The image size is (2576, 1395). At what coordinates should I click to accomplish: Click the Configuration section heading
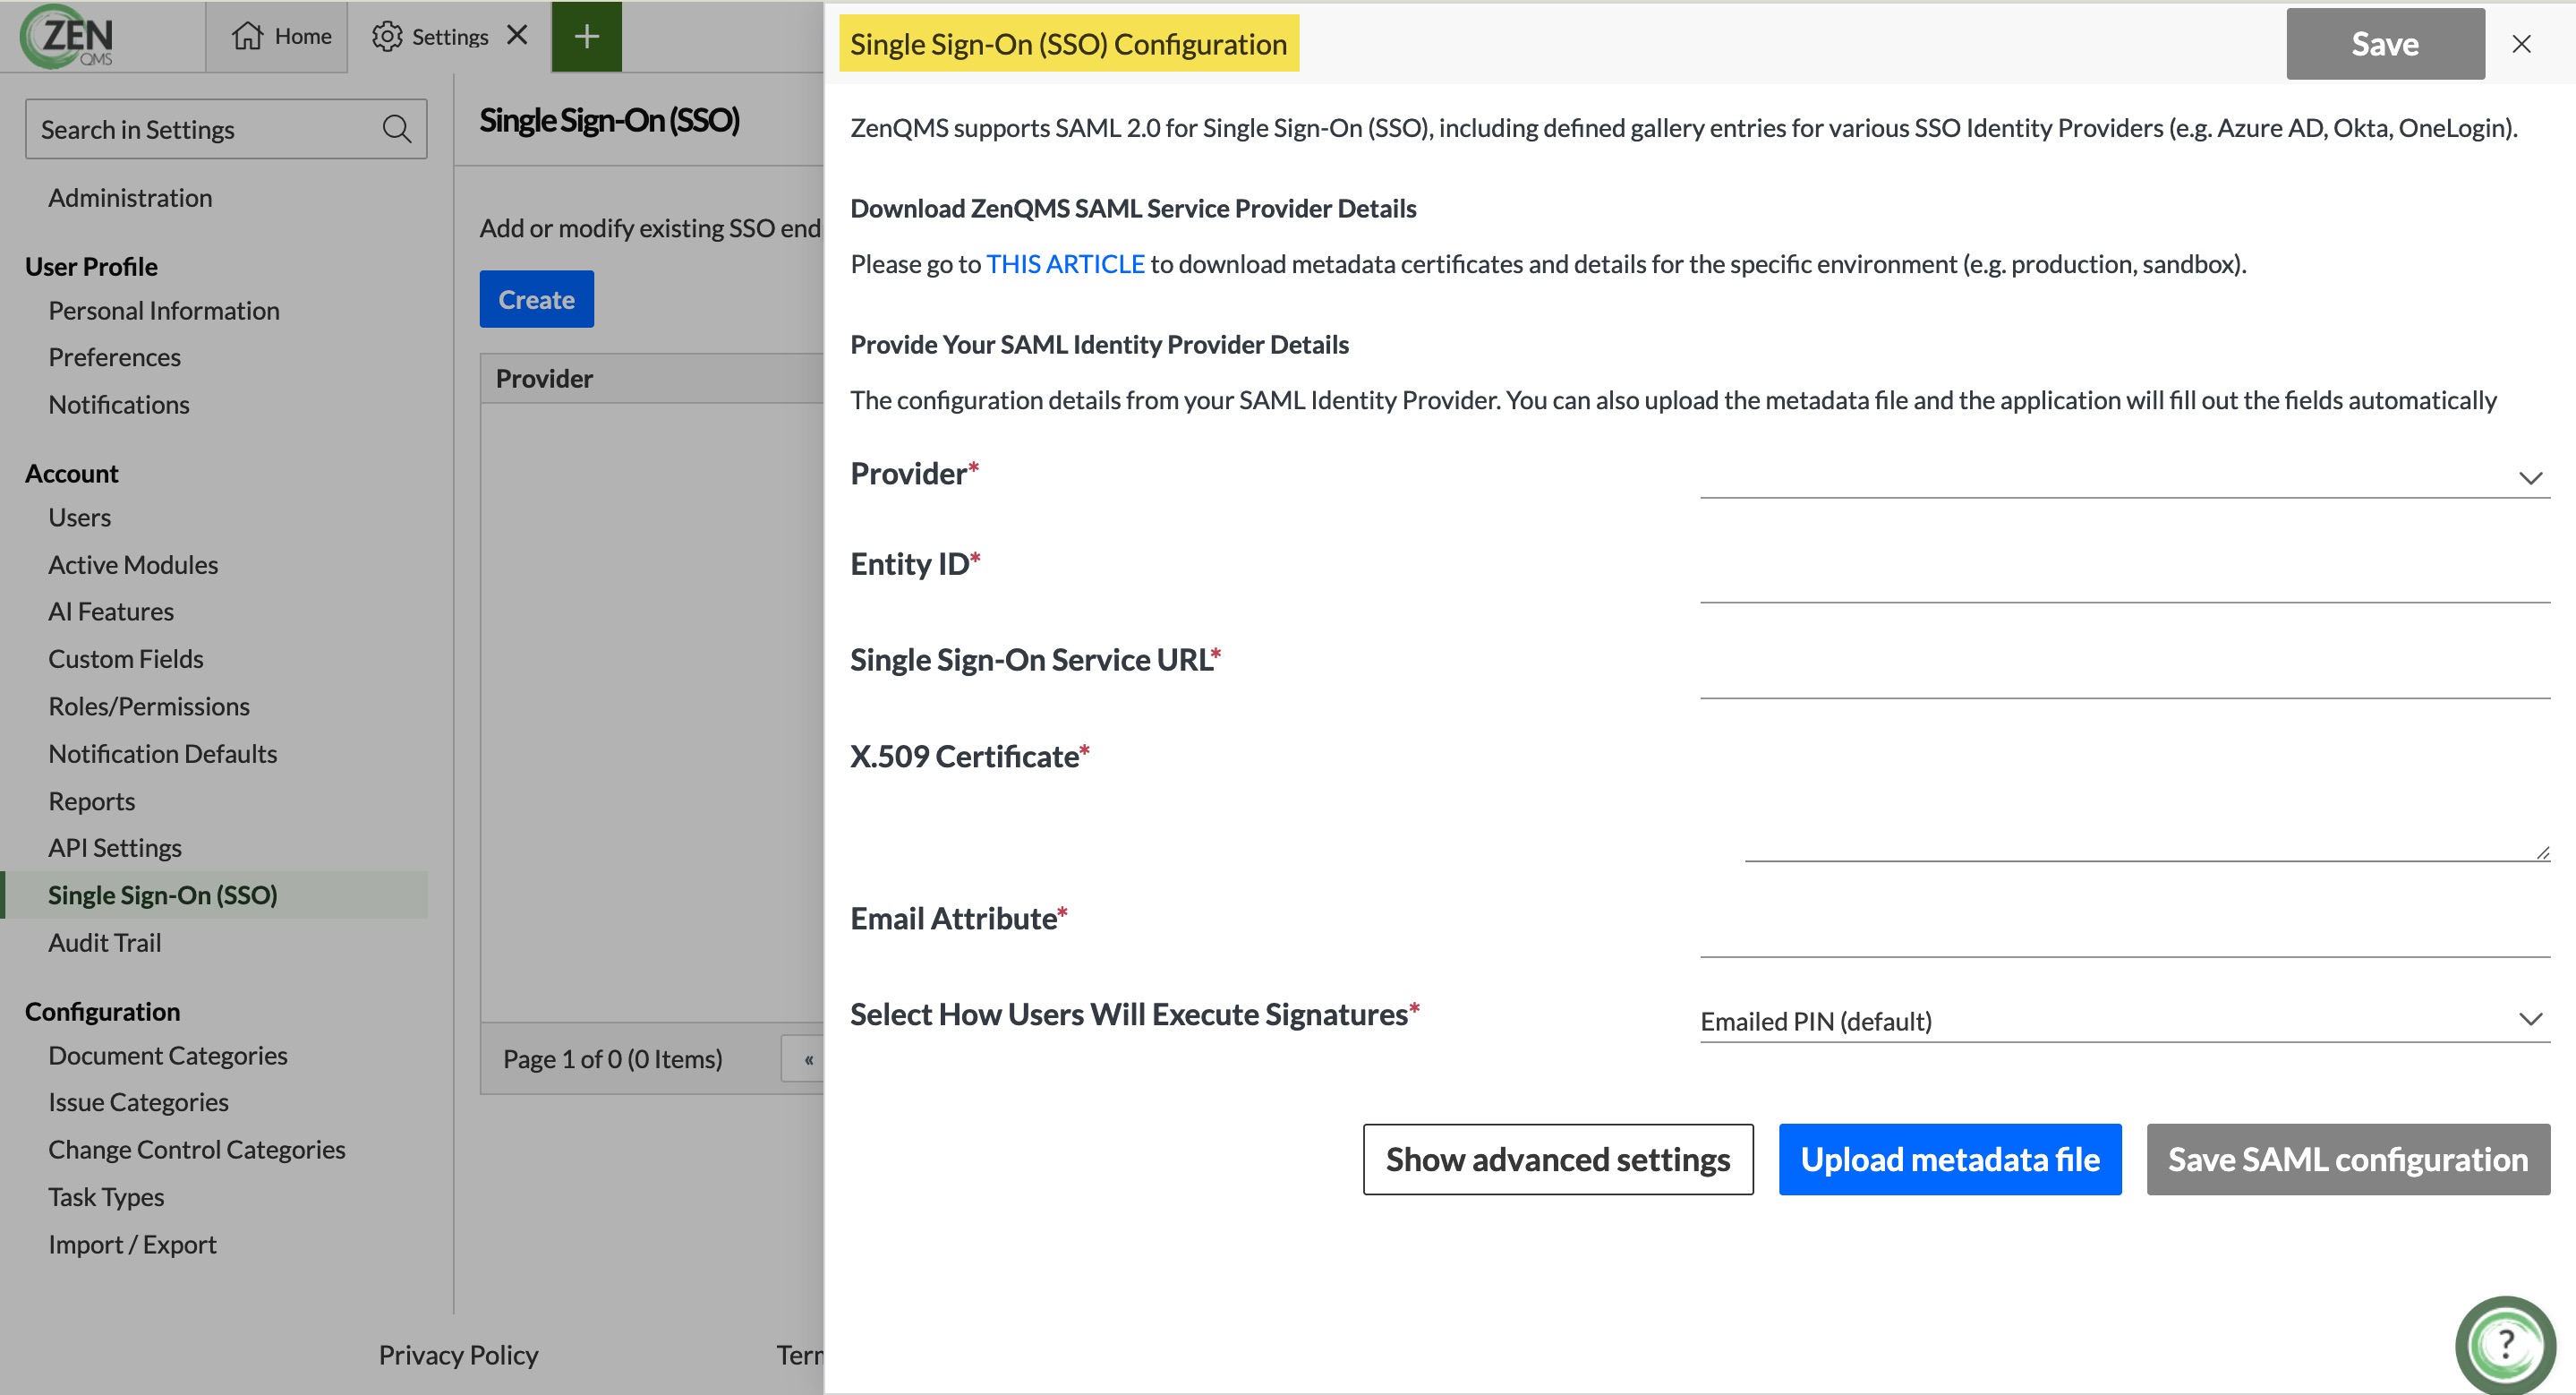click(x=103, y=1011)
